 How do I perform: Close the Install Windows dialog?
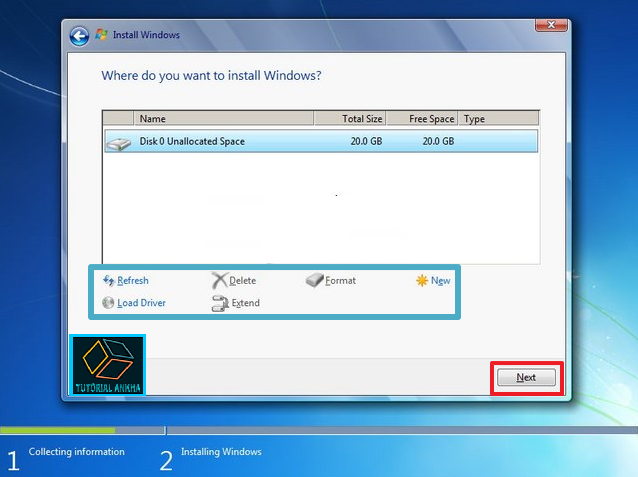(551, 25)
